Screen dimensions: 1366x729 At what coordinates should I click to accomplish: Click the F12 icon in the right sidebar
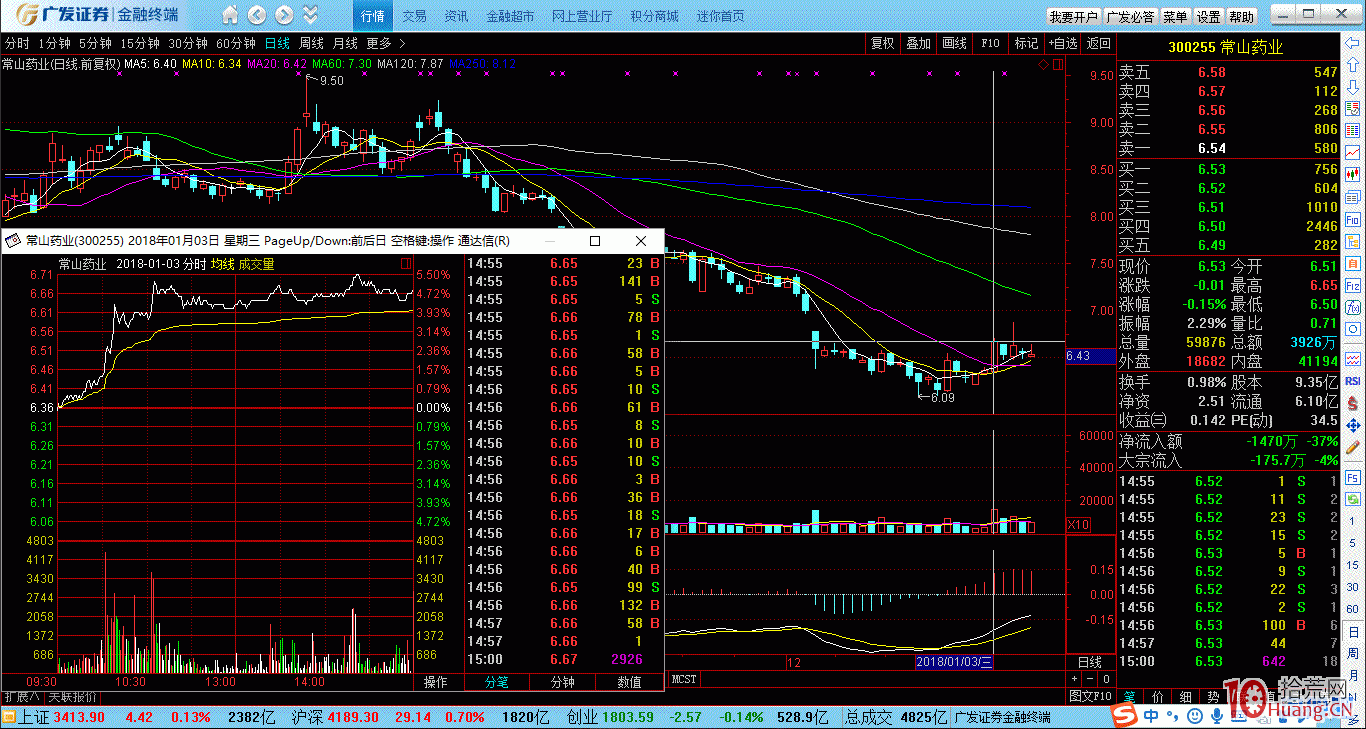coord(1352,286)
